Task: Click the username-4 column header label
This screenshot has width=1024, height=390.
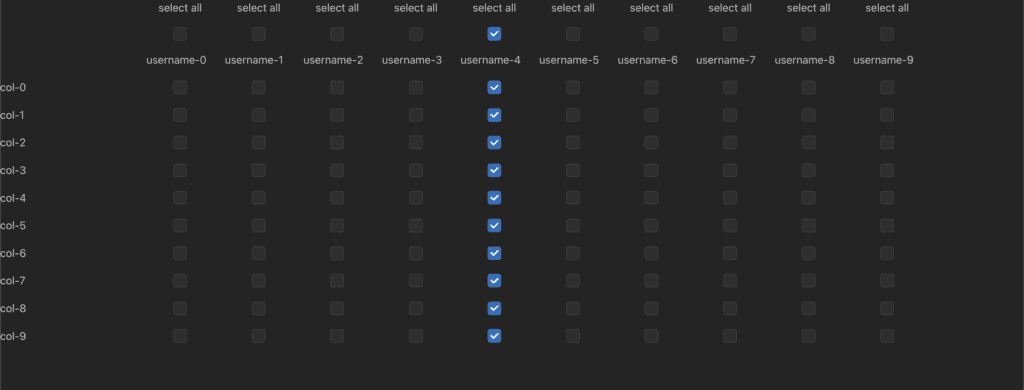Action: [x=490, y=60]
